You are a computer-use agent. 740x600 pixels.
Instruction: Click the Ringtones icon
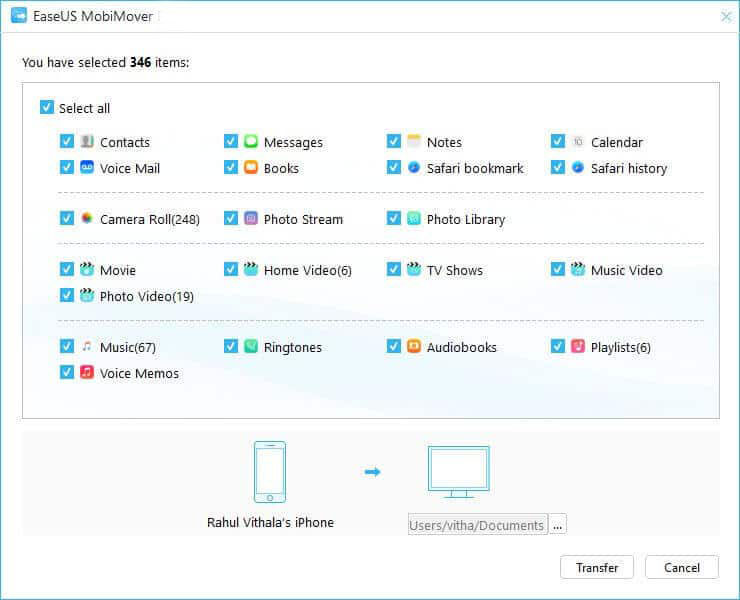click(251, 346)
